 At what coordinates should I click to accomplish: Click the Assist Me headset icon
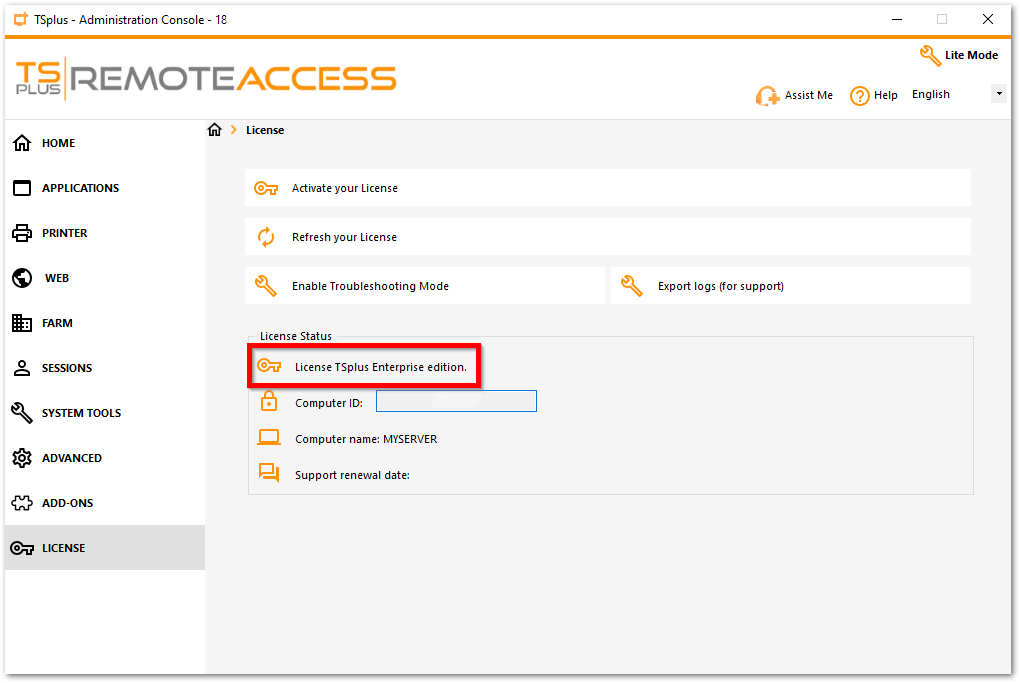click(x=767, y=96)
